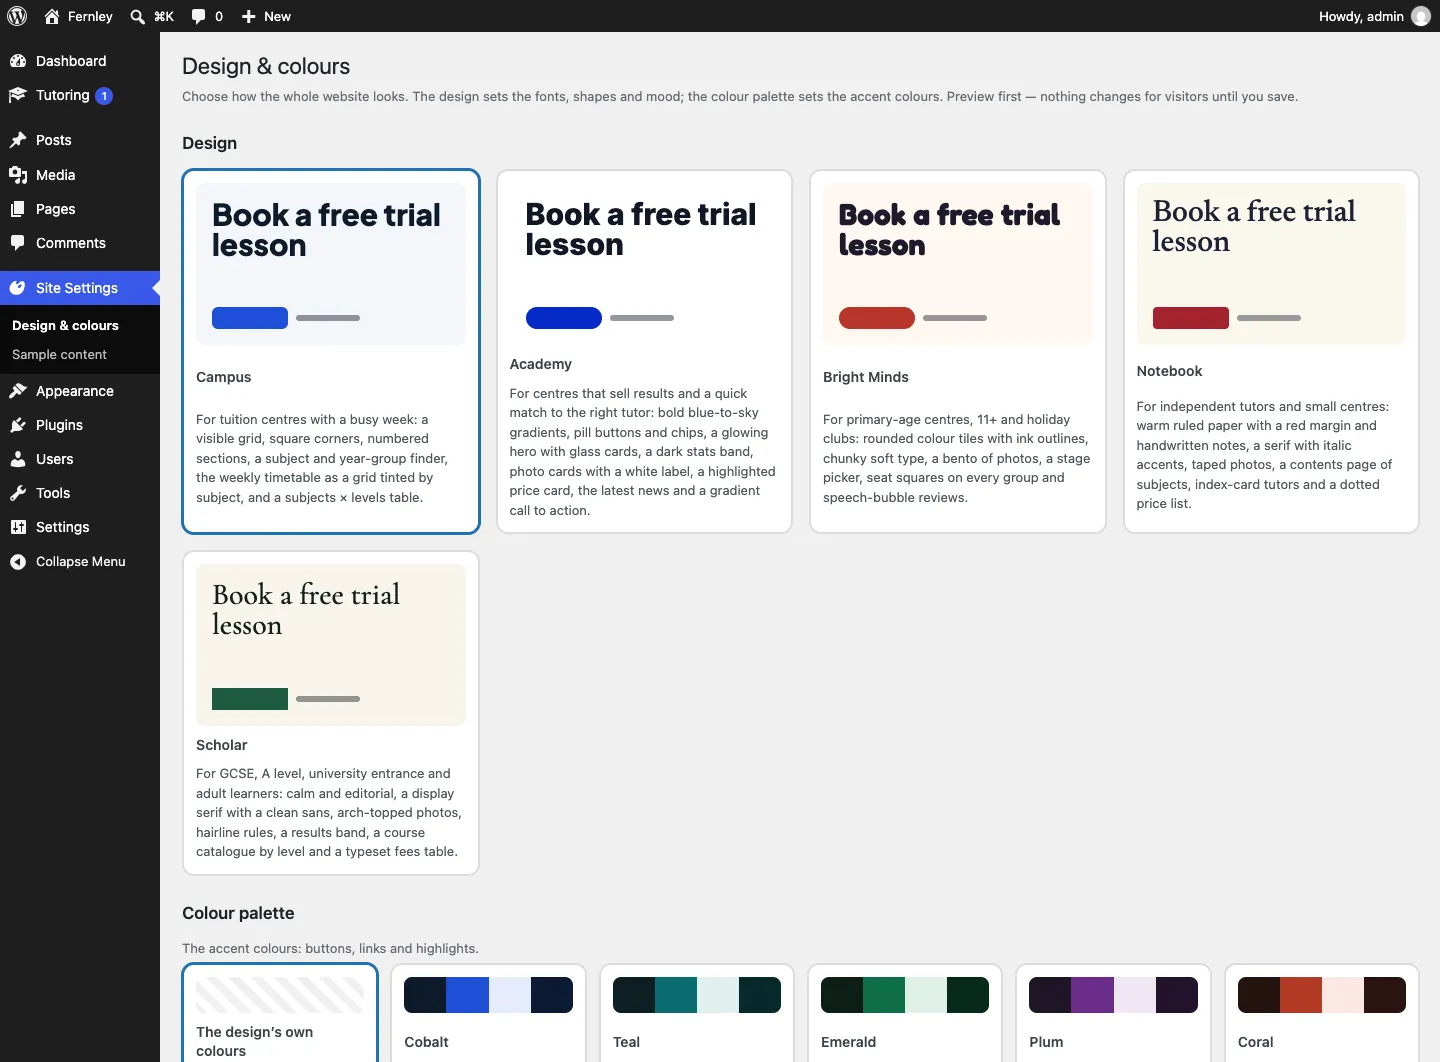Click the Pages icon in sidebar
Viewport: 1440px width, 1062px height.
(x=18, y=209)
